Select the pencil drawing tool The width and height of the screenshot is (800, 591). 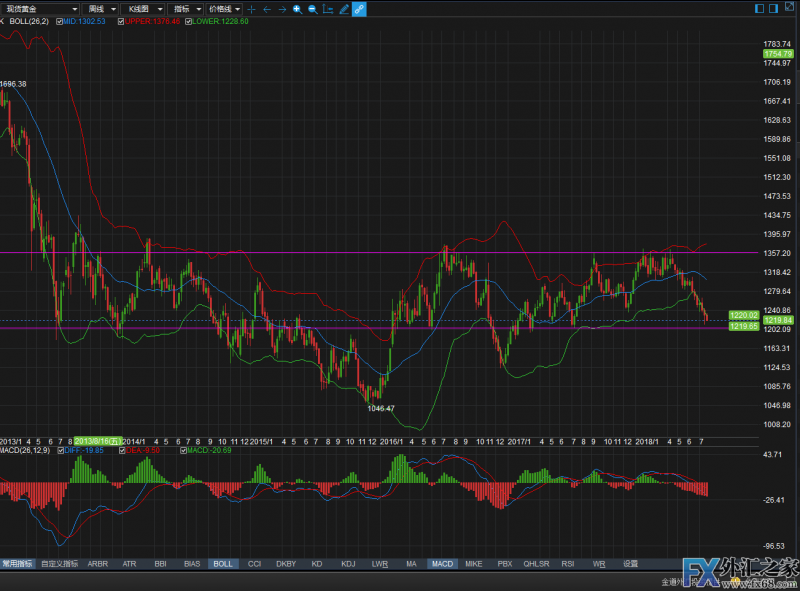[344, 8]
